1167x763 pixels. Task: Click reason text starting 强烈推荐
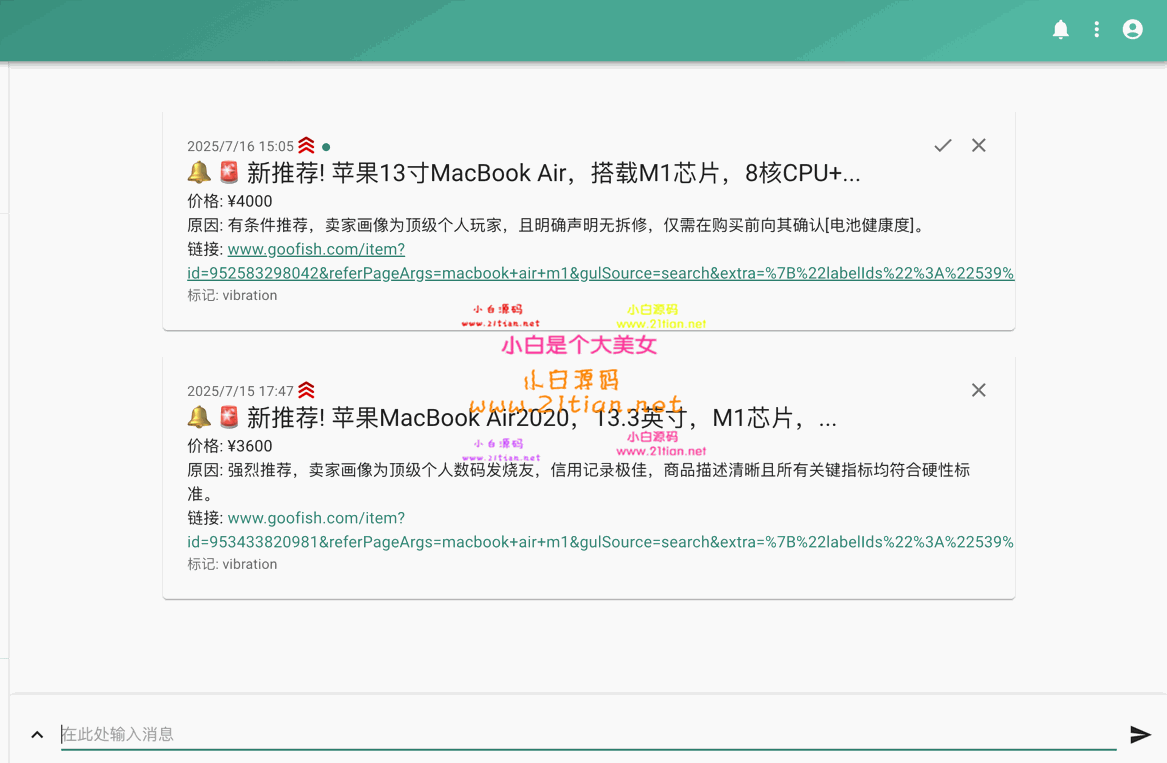(578, 482)
